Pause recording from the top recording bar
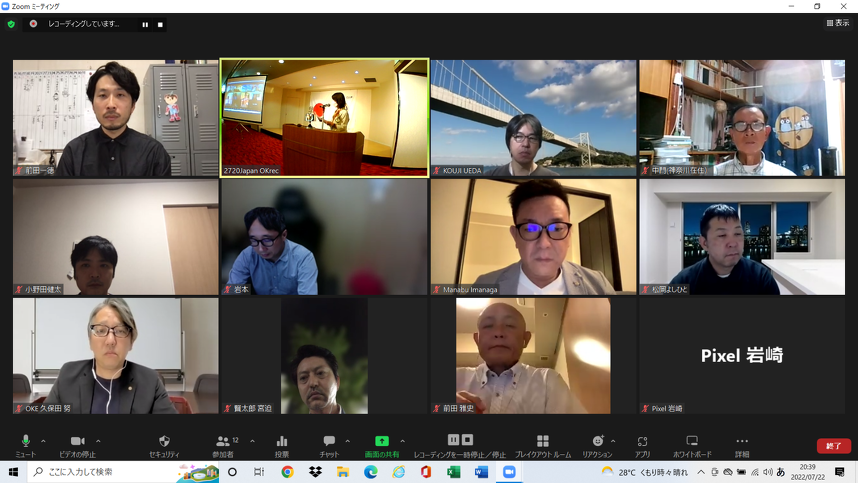This screenshot has width=858, height=483. [x=145, y=24]
